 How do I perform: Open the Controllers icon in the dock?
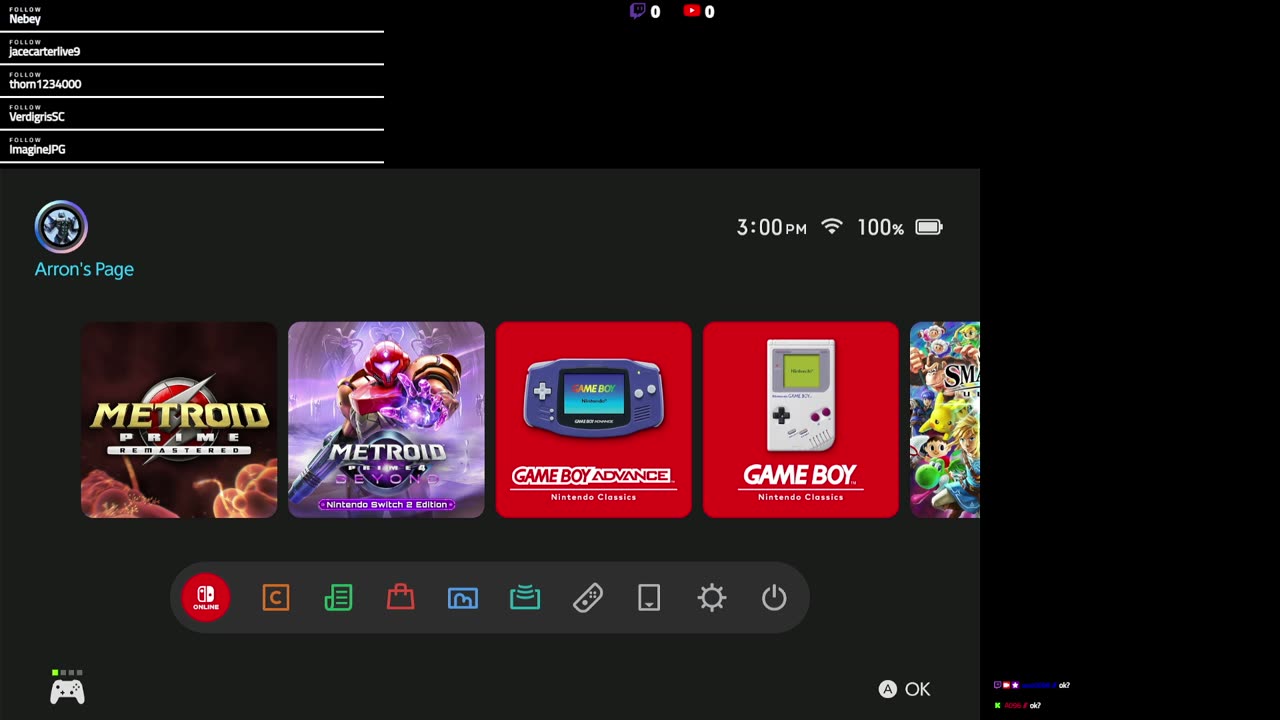point(587,598)
